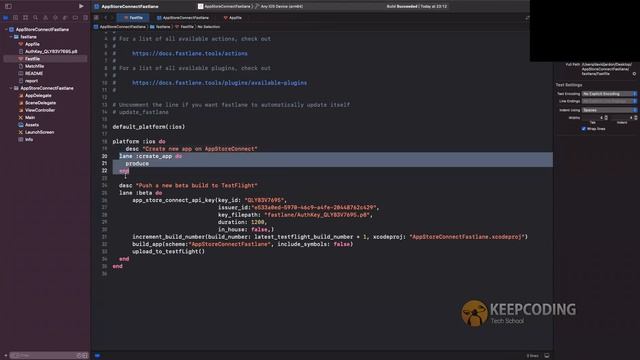Run the project with the play button
Image resolution: width=640 pixels, height=360 pixels.
[x=81, y=6]
